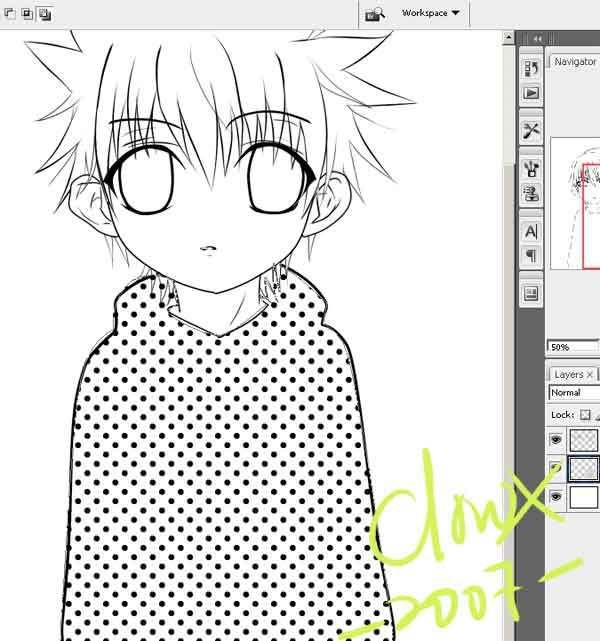600x641 pixels.
Task: Close the Layers tab with its x
Action: (x=589, y=374)
